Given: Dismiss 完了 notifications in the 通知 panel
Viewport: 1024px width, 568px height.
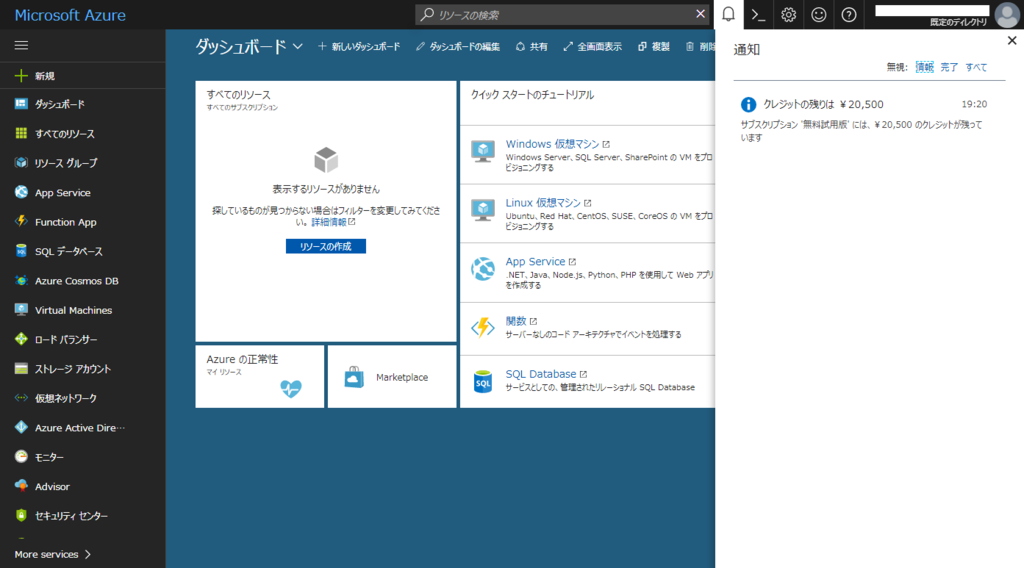Looking at the screenshot, I should [949, 67].
